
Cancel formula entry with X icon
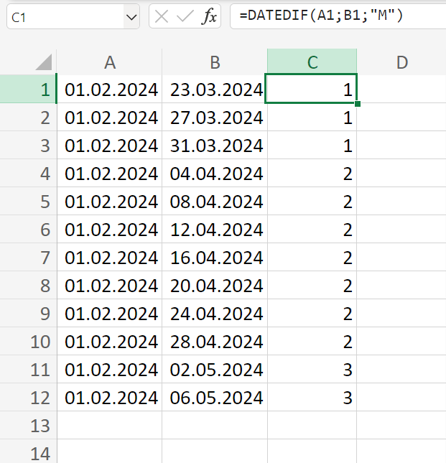tap(162, 16)
